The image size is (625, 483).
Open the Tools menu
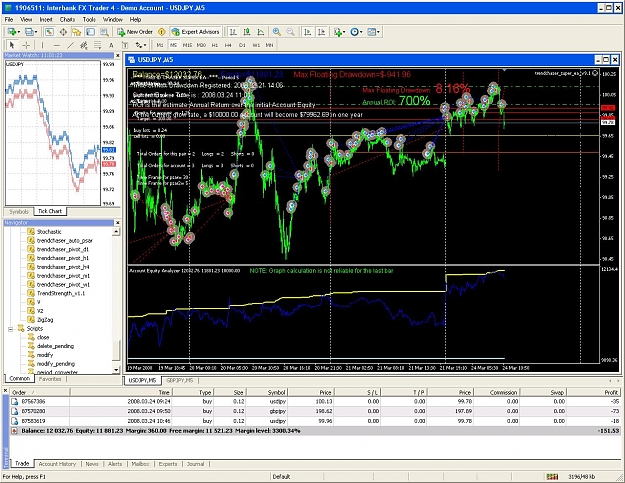click(x=89, y=19)
